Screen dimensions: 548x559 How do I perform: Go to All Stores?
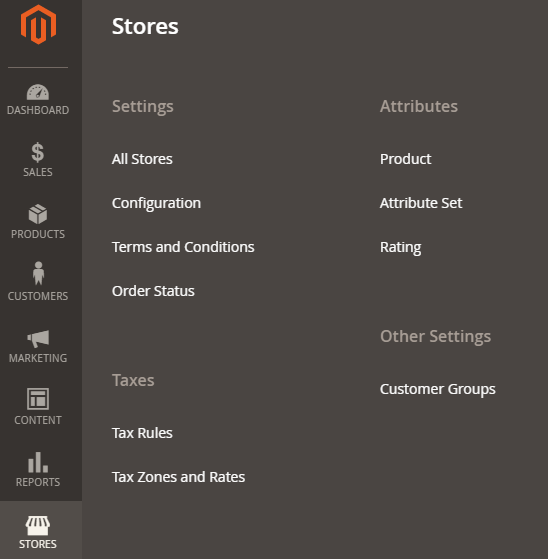pyautogui.click(x=142, y=159)
